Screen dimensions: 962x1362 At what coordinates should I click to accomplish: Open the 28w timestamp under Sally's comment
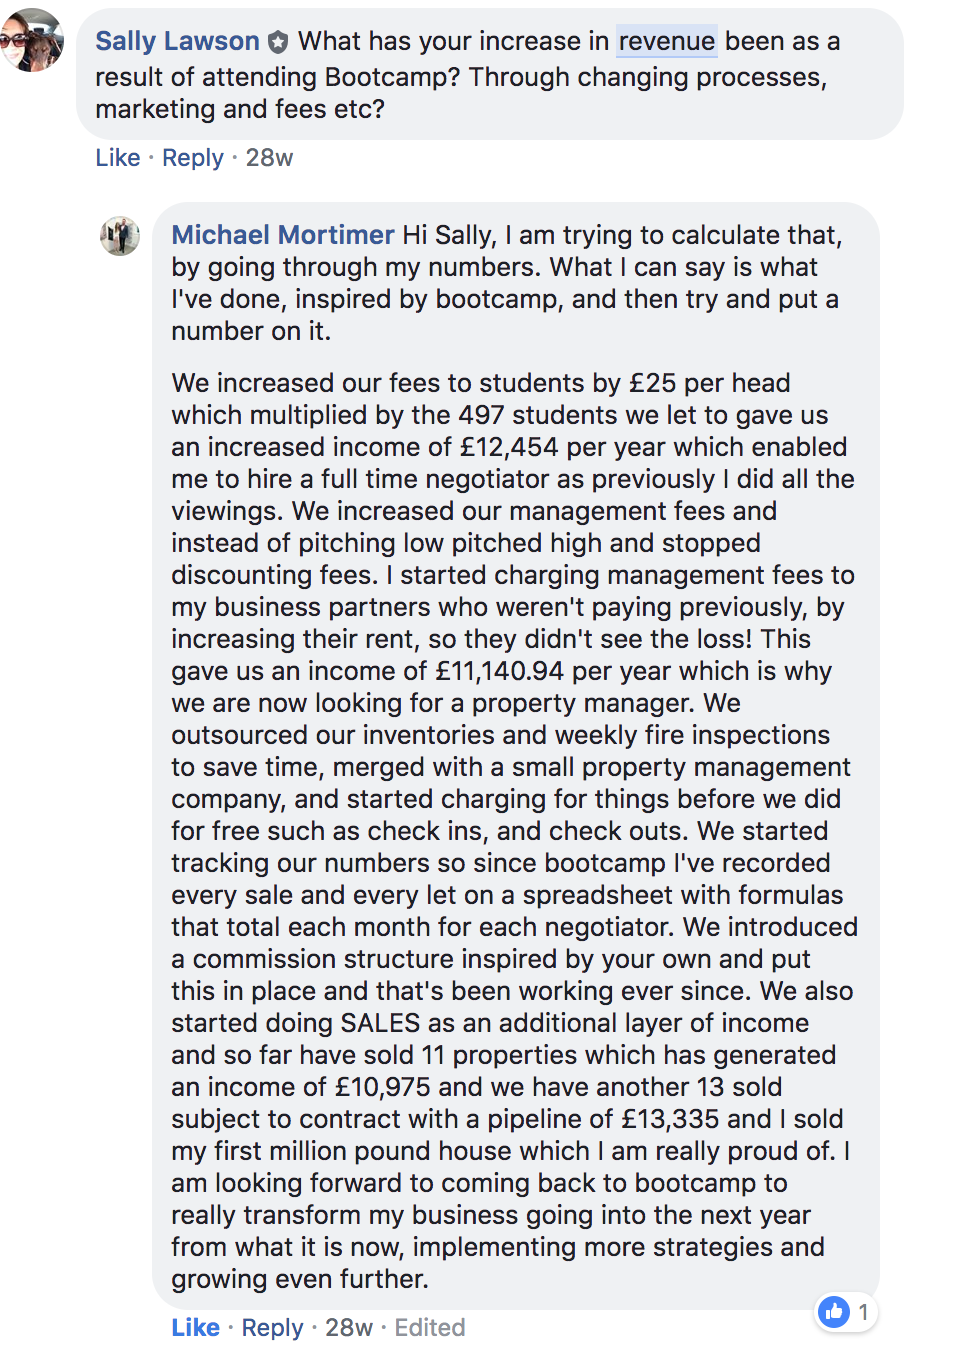coord(269,158)
